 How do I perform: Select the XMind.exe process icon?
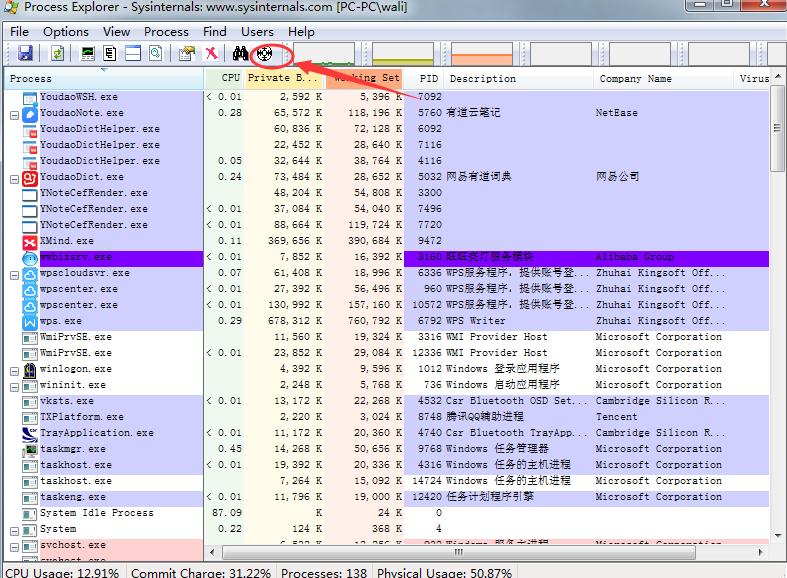(x=30, y=241)
